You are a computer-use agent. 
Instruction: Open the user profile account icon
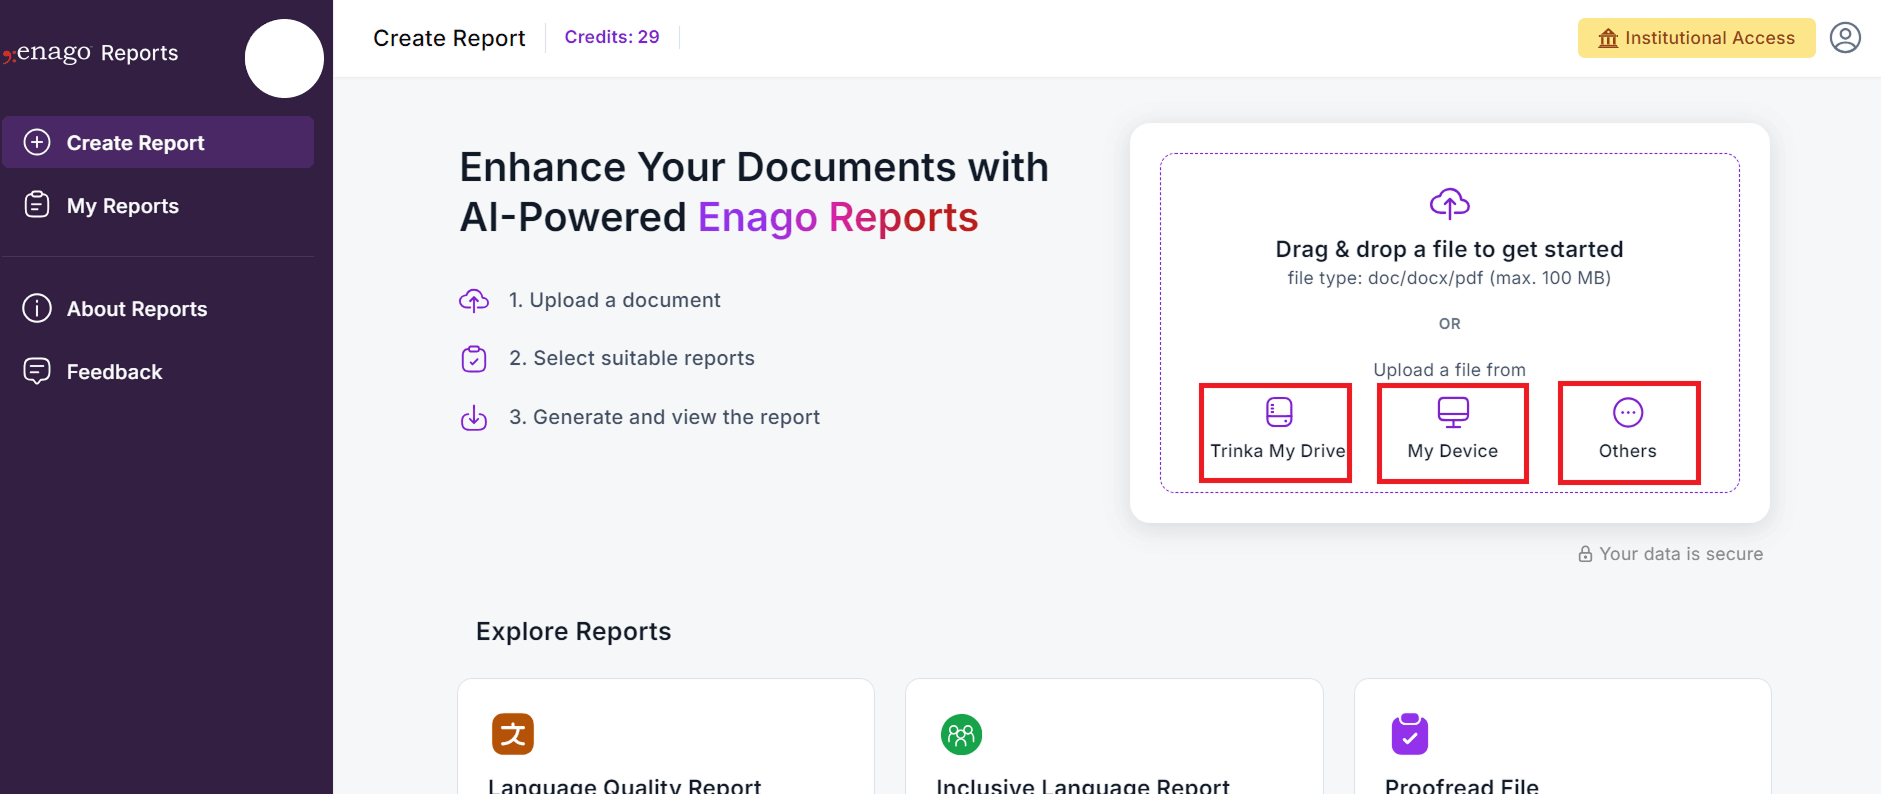pos(1845,38)
